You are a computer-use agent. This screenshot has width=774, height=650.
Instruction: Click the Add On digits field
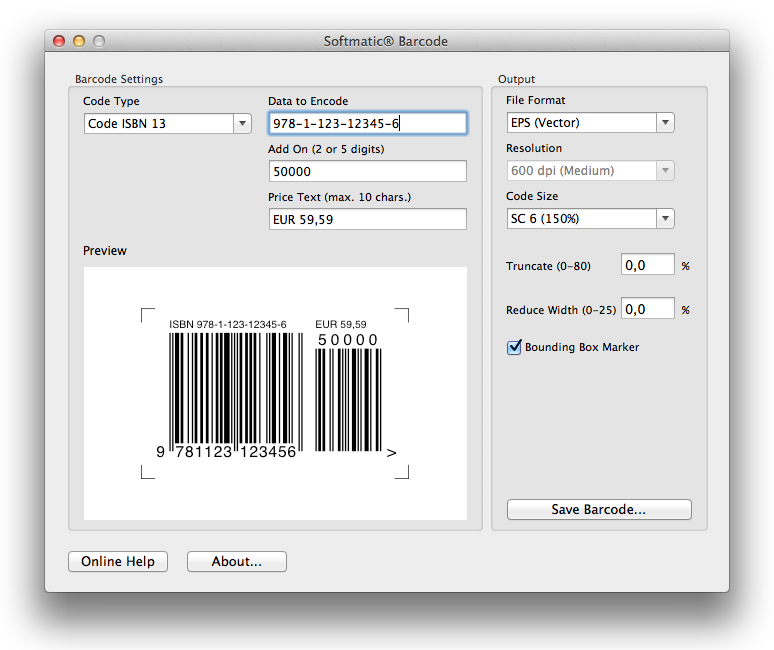(367, 171)
